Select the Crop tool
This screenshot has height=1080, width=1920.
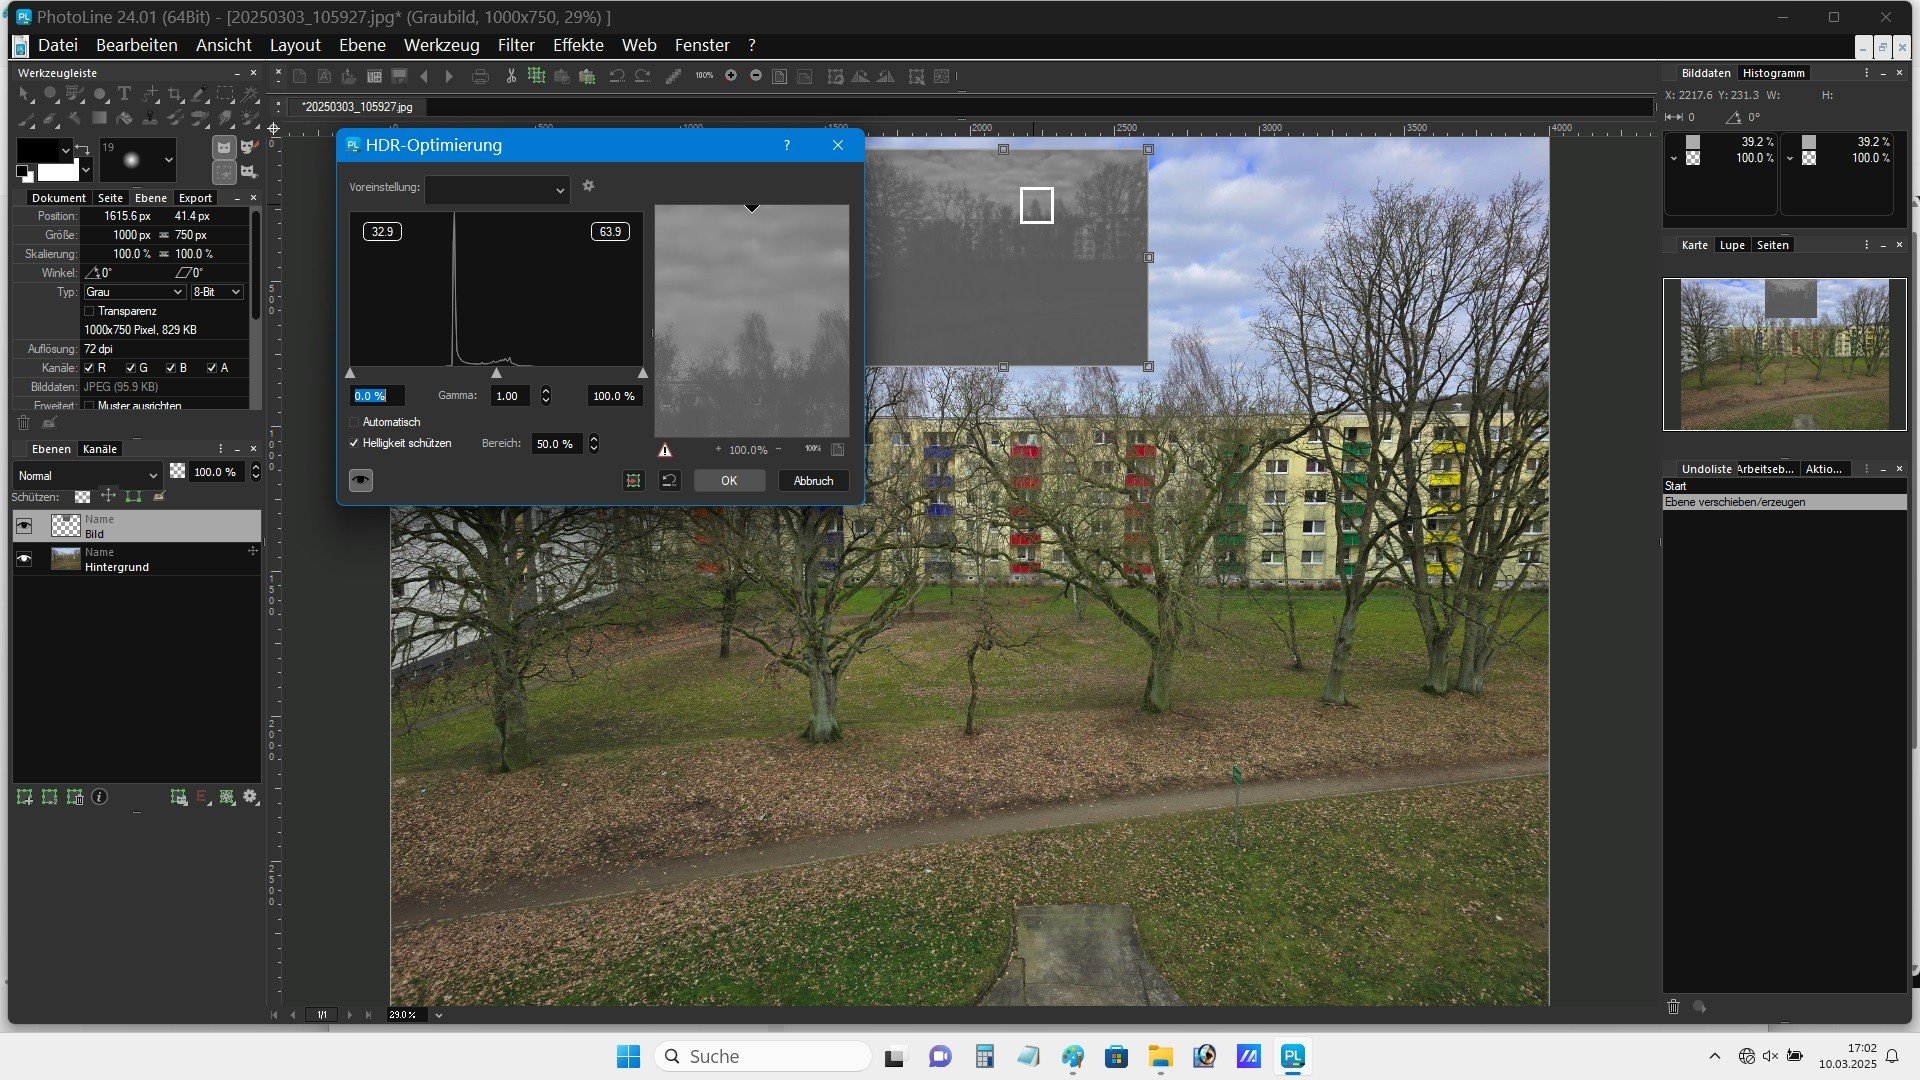[175, 94]
